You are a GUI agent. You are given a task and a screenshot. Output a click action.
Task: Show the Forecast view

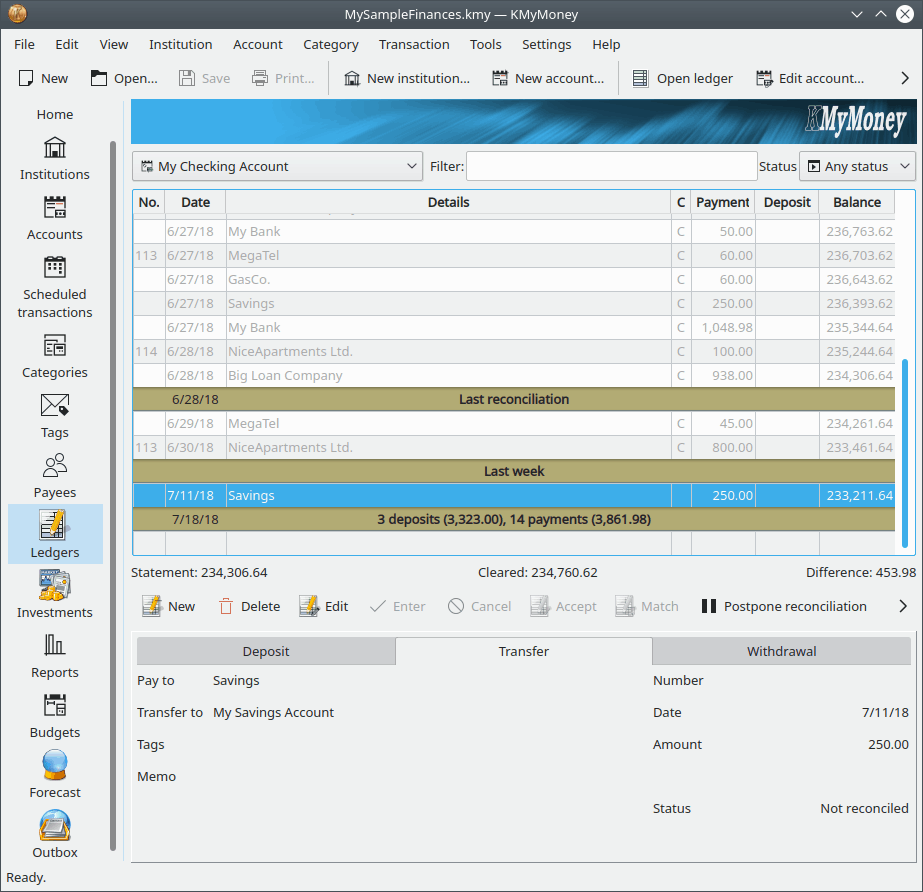click(x=55, y=774)
